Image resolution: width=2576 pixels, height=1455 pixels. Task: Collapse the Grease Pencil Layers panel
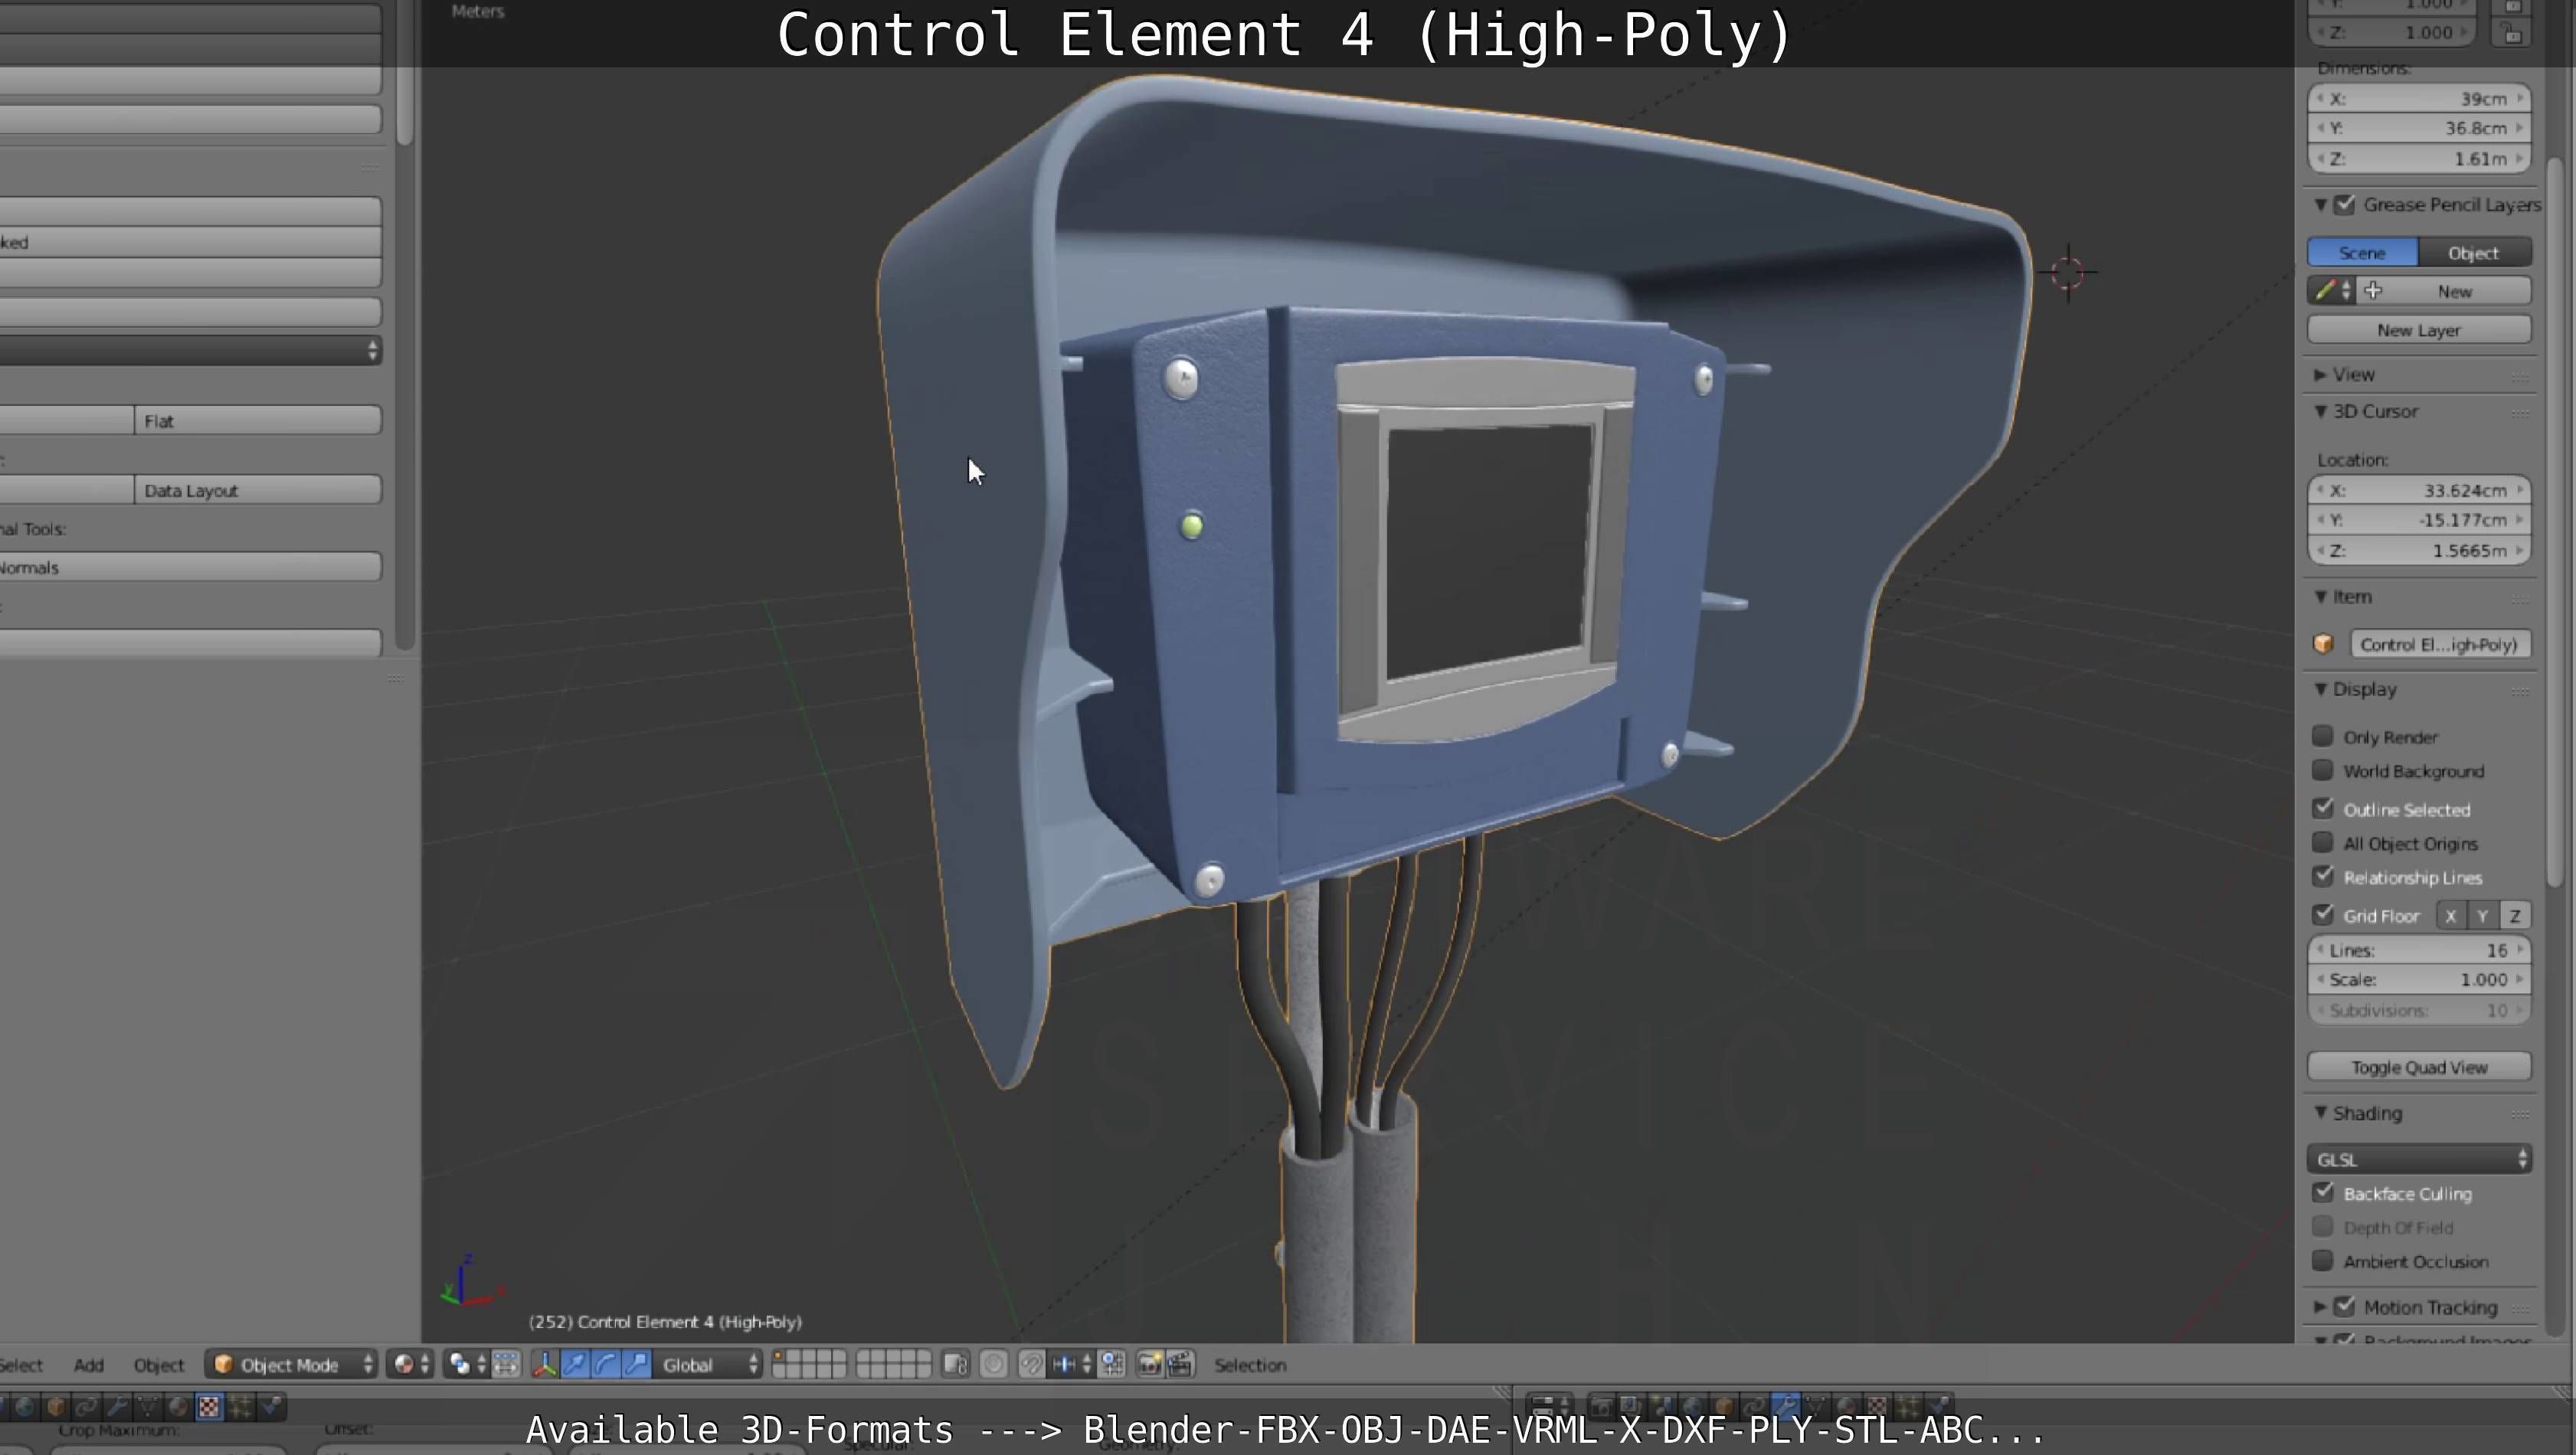click(x=2320, y=205)
